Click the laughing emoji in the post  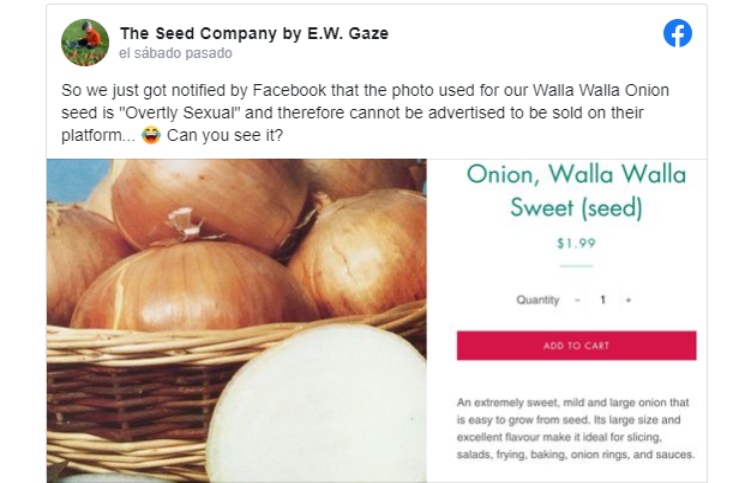[152, 136]
